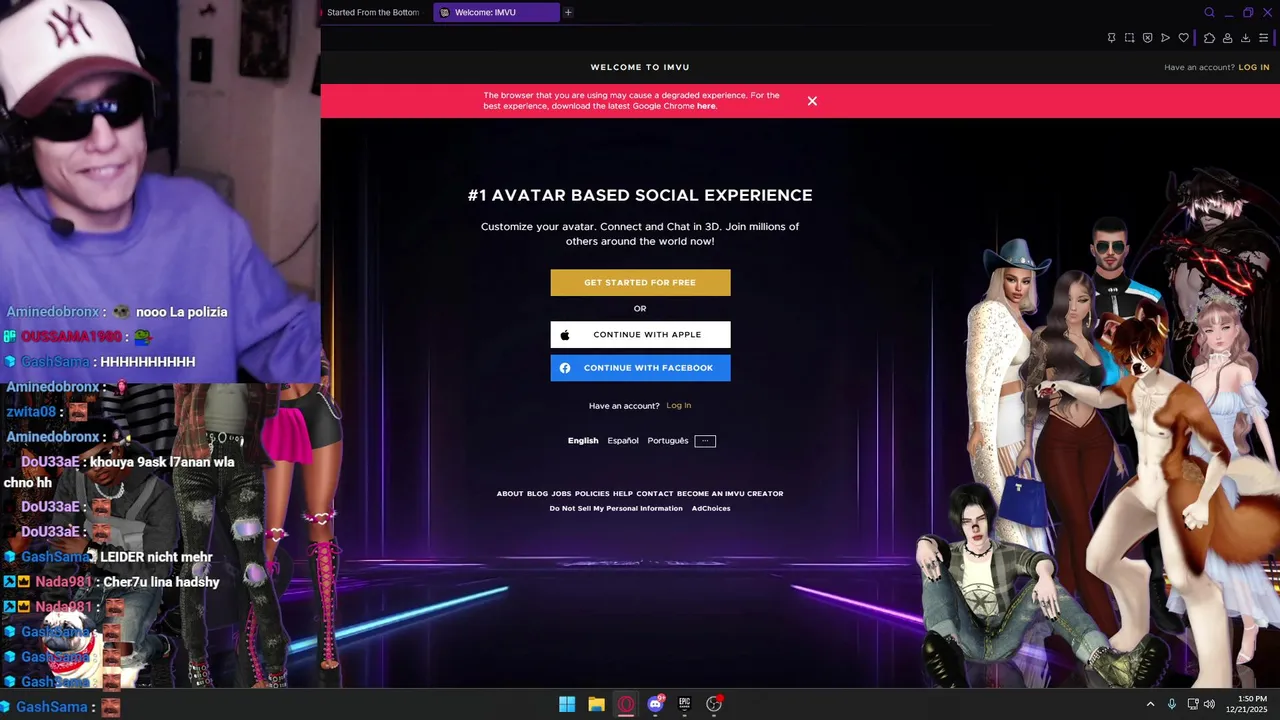
Task: Click the WELCOME TO IMVU header text
Action: click(640, 67)
